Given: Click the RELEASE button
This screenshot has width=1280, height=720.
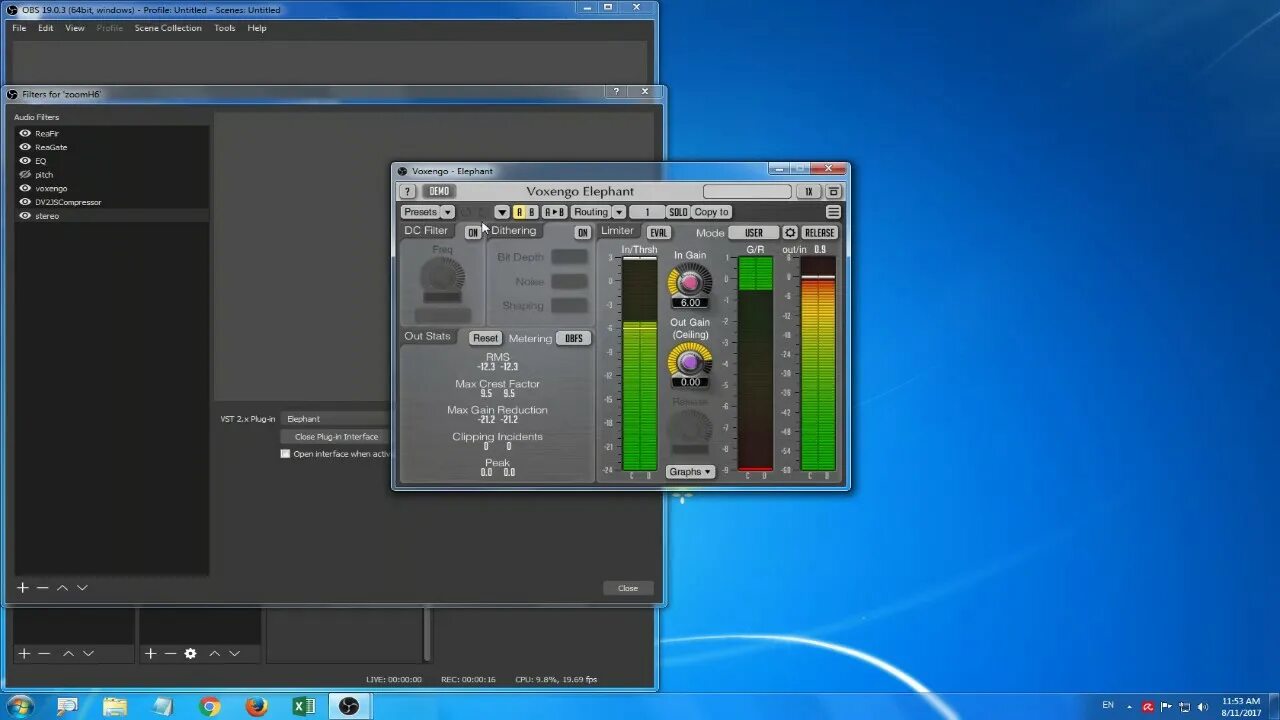Looking at the screenshot, I should coord(819,232).
